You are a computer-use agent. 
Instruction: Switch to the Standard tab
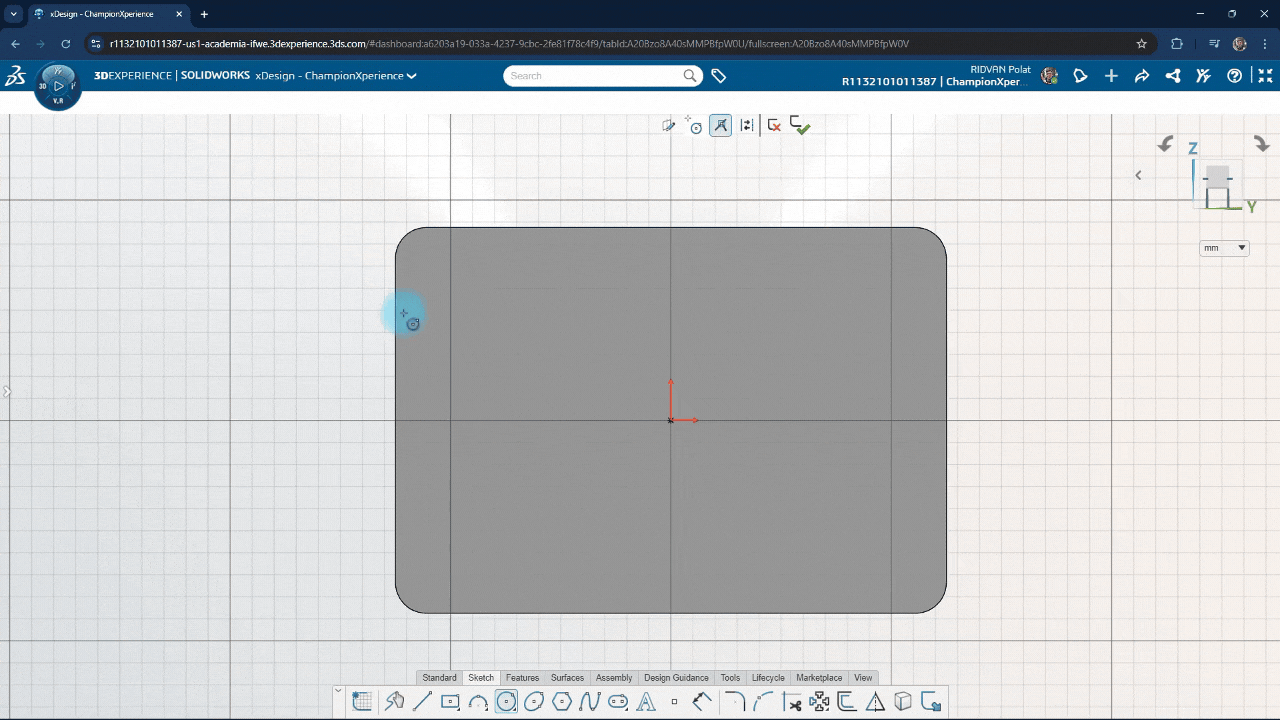point(439,678)
